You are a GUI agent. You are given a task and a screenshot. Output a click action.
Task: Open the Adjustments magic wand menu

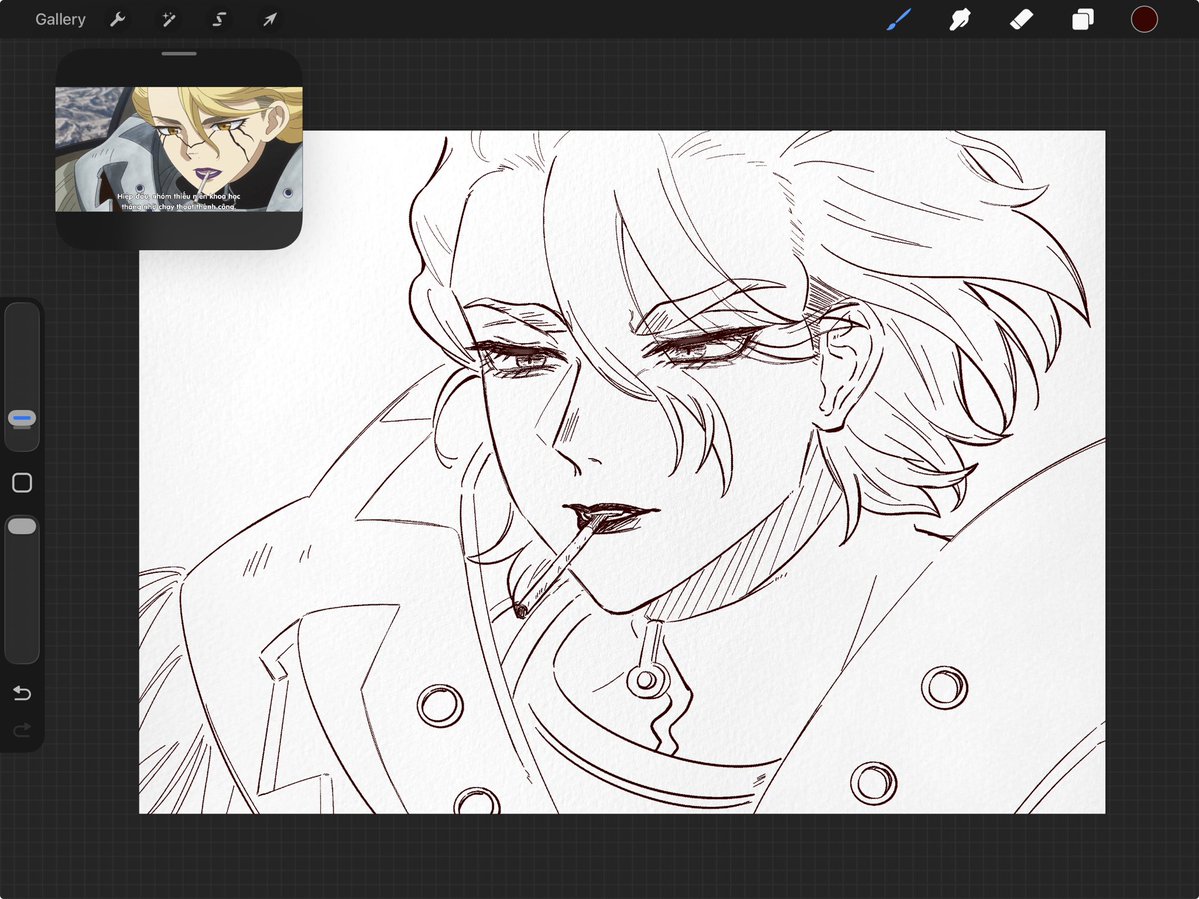[x=168, y=19]
